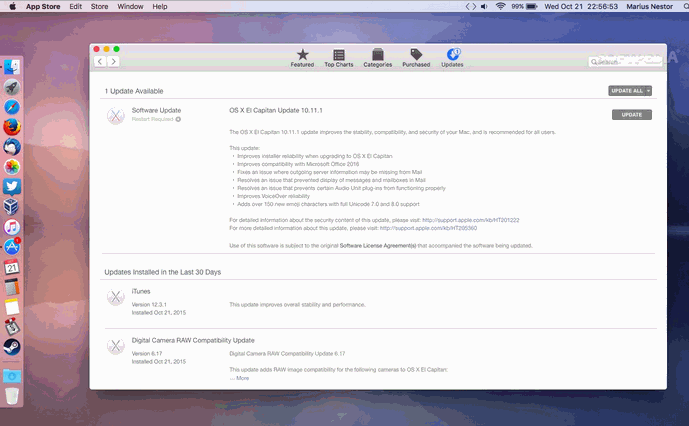
Task: Open iTunes from the dock
Action: tap(12, 227)
